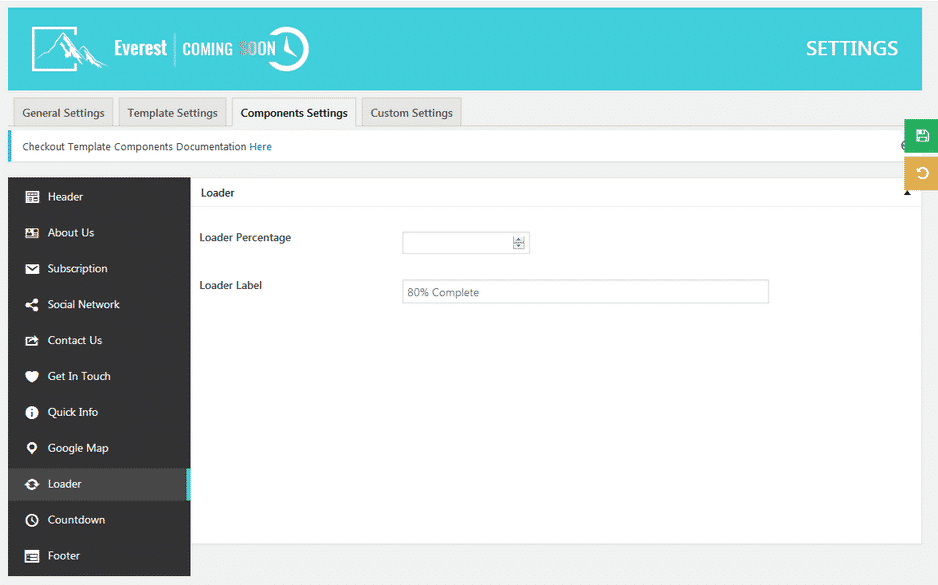The width and height of the screenshot is (938, 585).
Task: Select the Components Settings tab
Action: pos(294,112)
